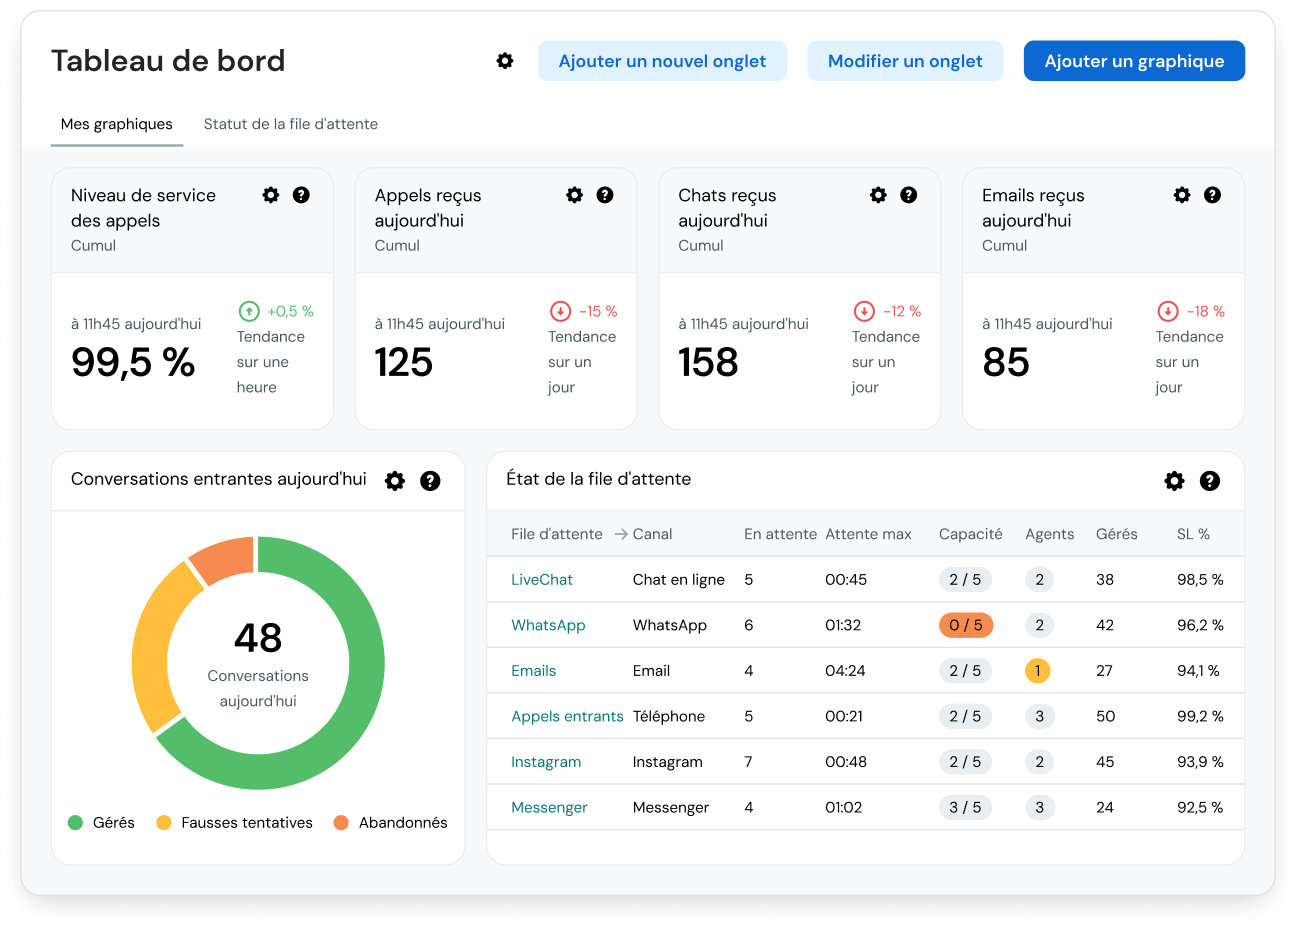This screenshot has height=927, width=1296.
Task: Open Appels entrants queue link
Action: tap(567, 716)
